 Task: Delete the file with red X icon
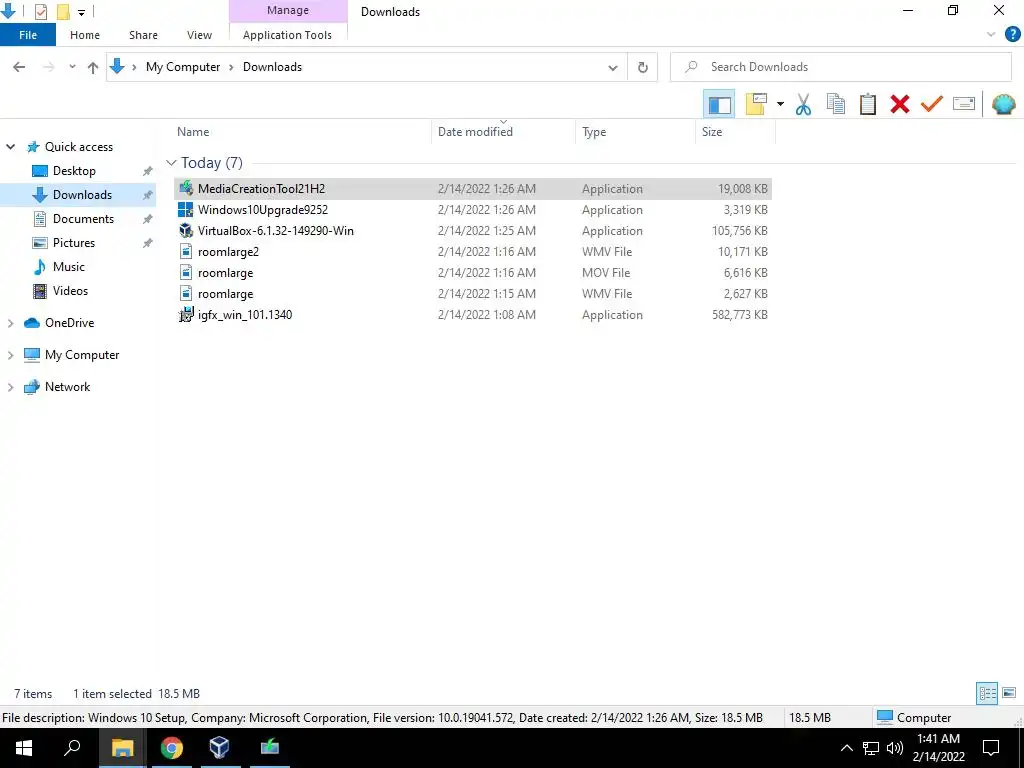[899, 104]
